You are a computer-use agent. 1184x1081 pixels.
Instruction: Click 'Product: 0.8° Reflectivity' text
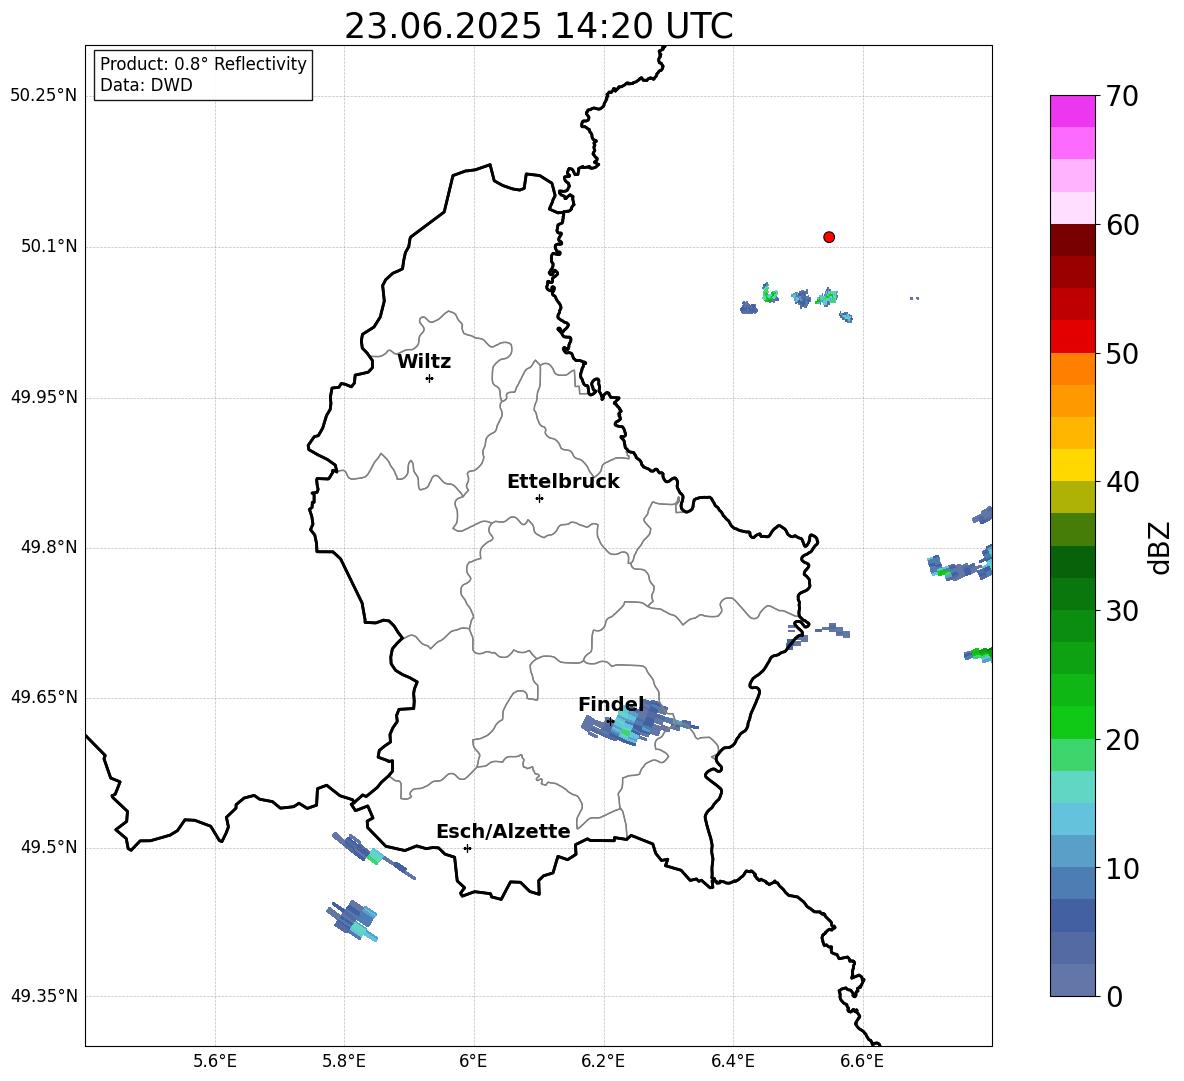(203, 64)
